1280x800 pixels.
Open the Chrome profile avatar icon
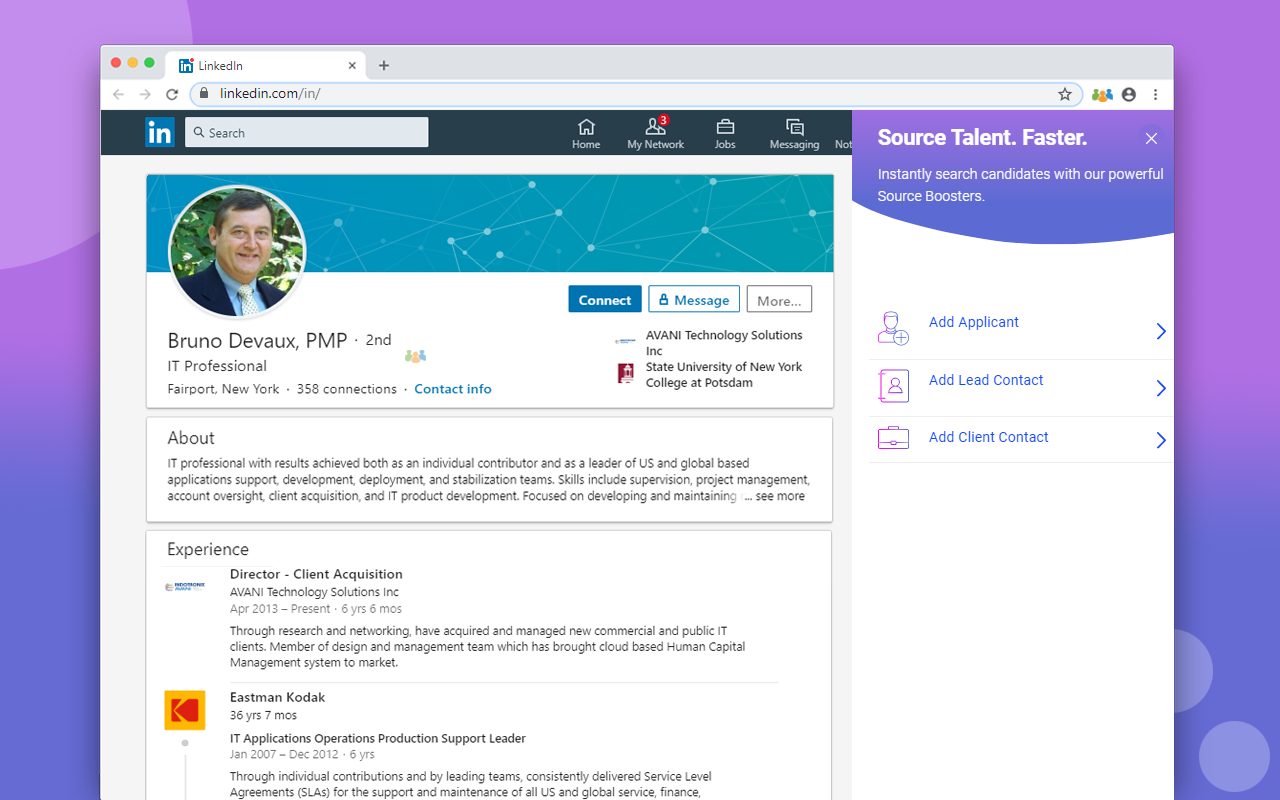coord(1129,94)
